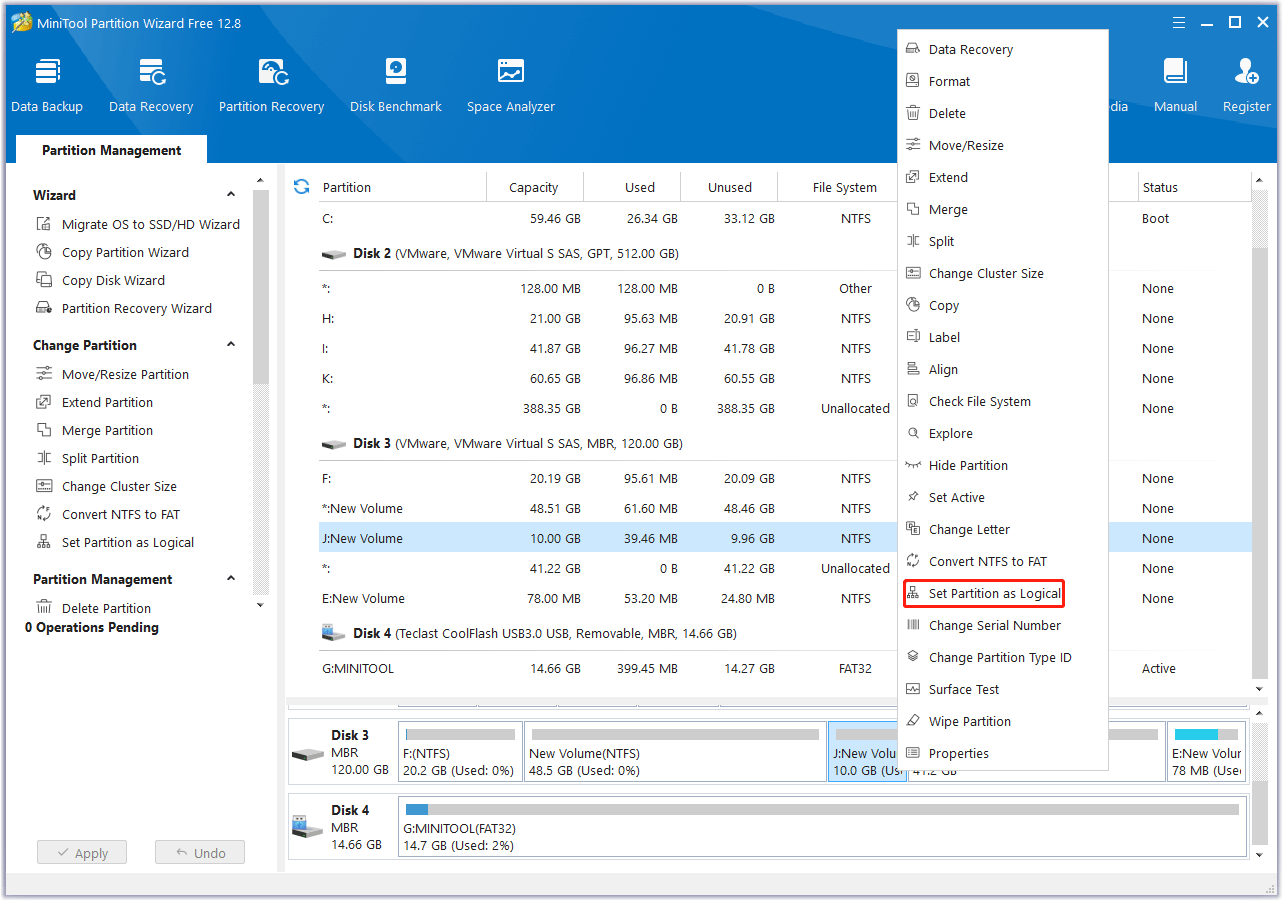Open the Space Analyzer tool

tap(510, 82)
